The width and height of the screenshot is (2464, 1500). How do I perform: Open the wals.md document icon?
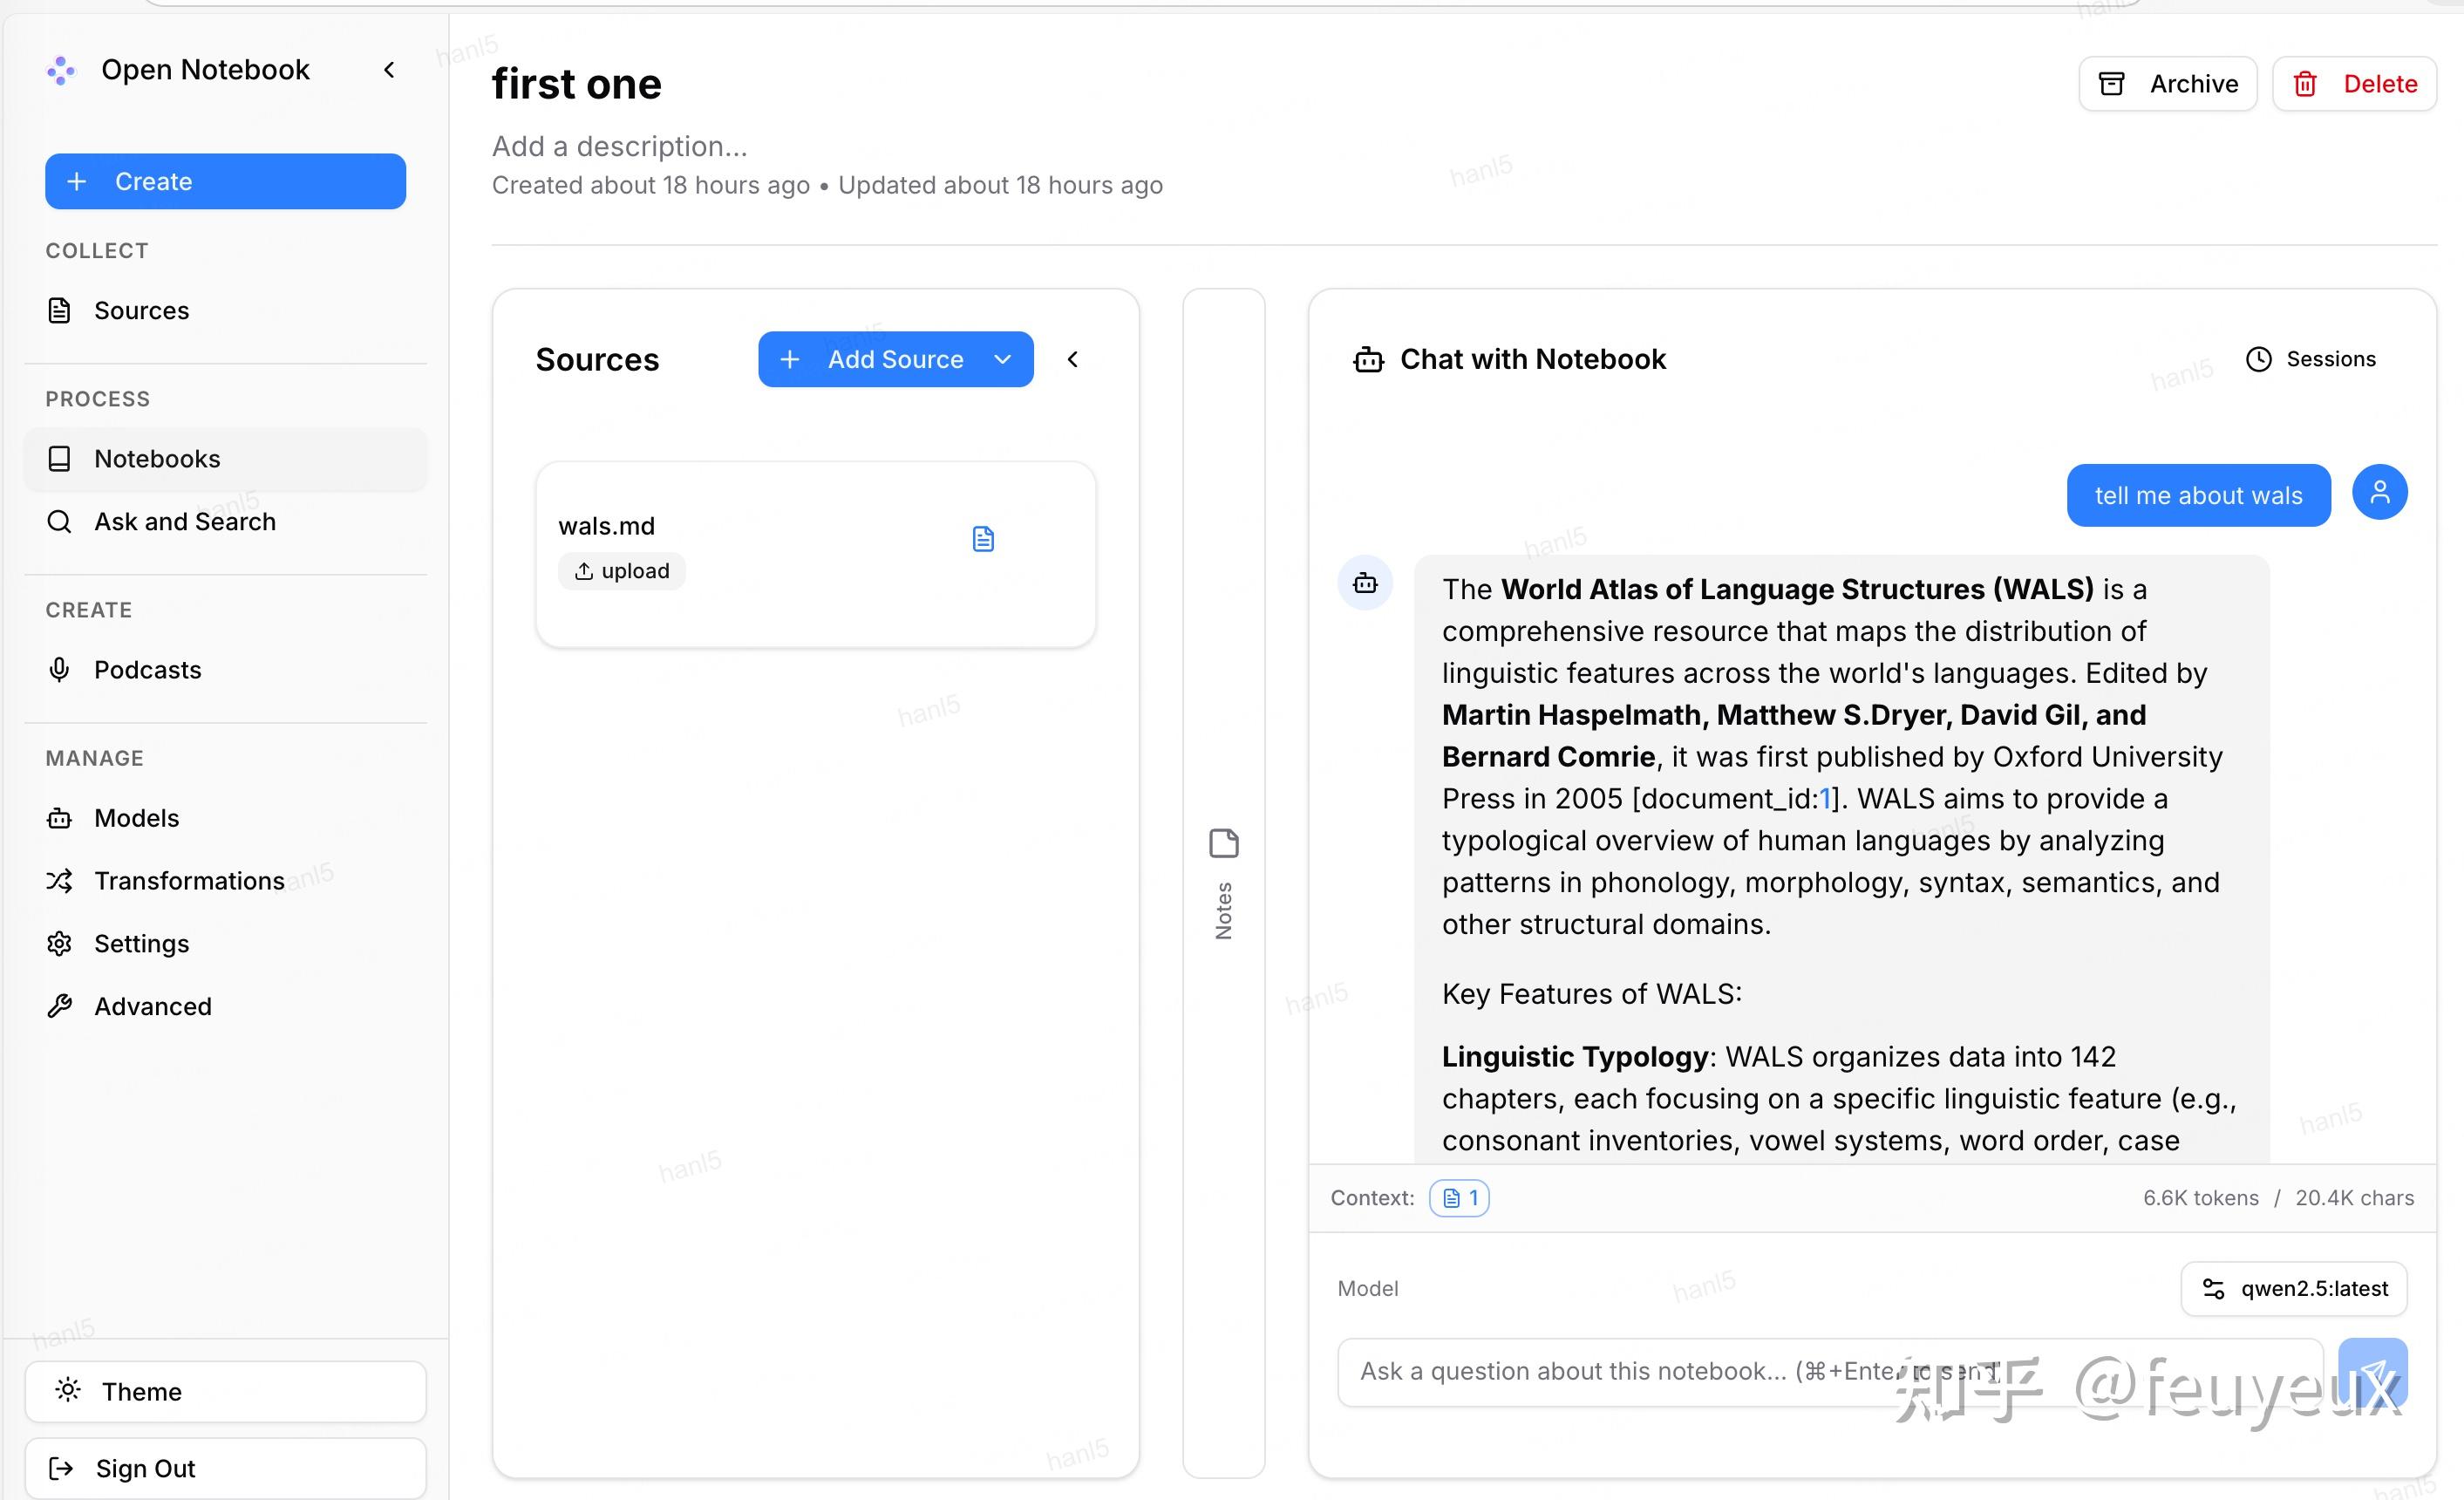coord(983,539)
